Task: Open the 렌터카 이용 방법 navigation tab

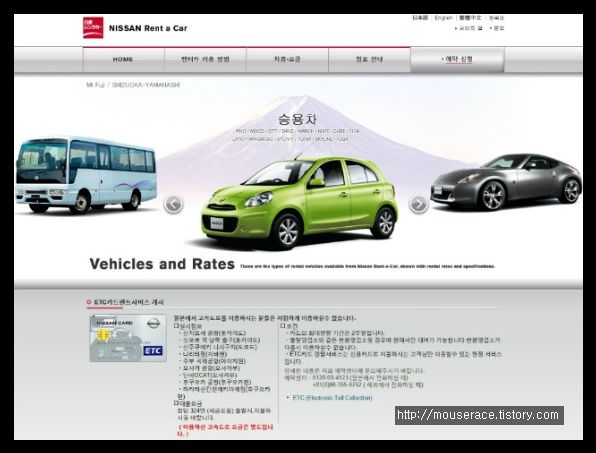Action: pos(205,60)
